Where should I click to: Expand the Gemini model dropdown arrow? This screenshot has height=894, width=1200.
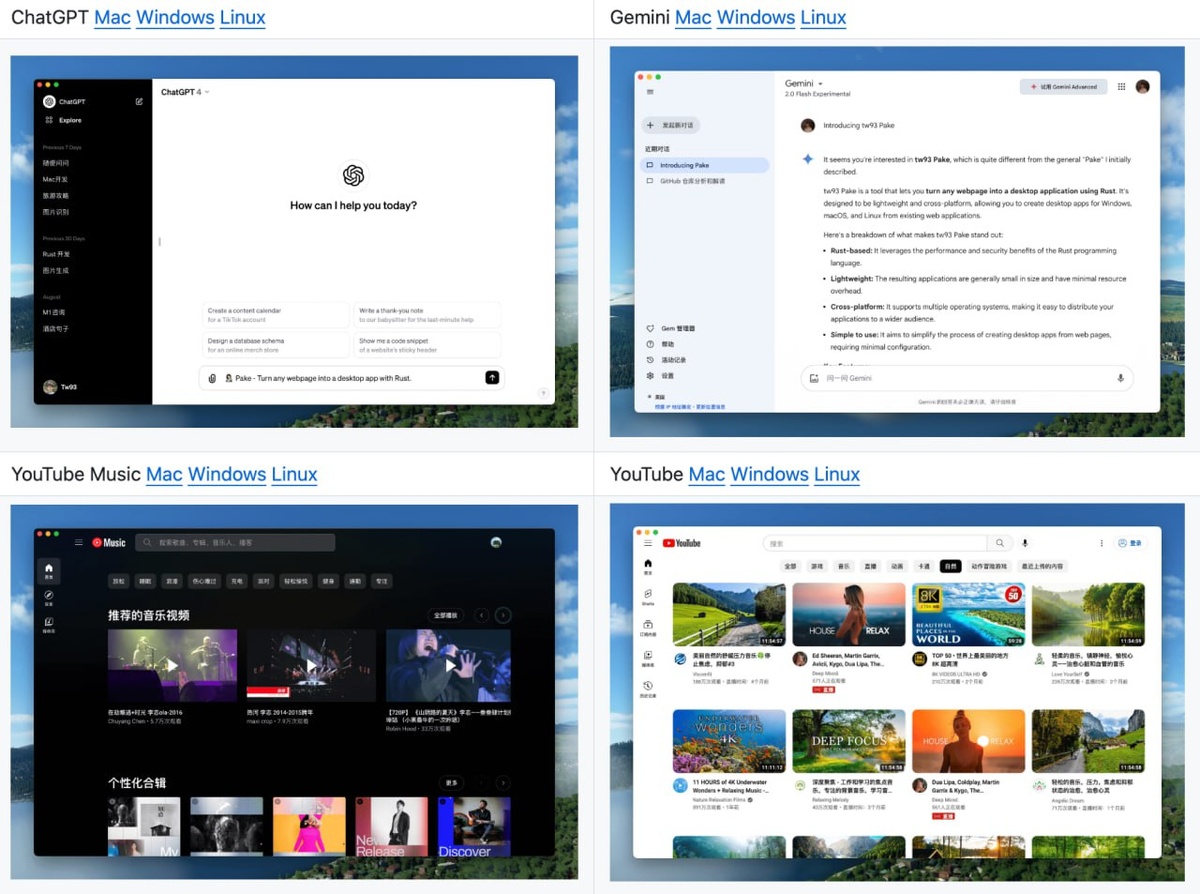820,84
